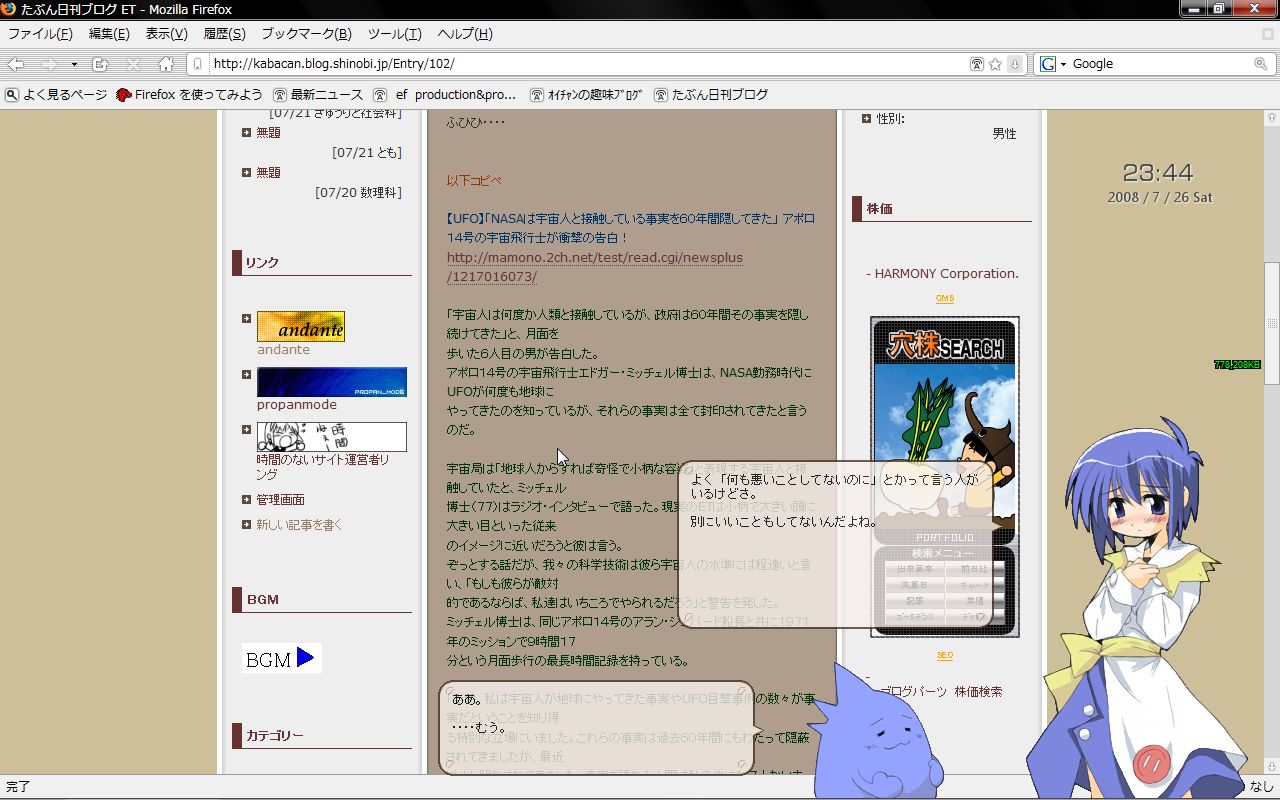Click the magnifier search button in search bar
1280x800 pixels.
(x=1261, y=64)
